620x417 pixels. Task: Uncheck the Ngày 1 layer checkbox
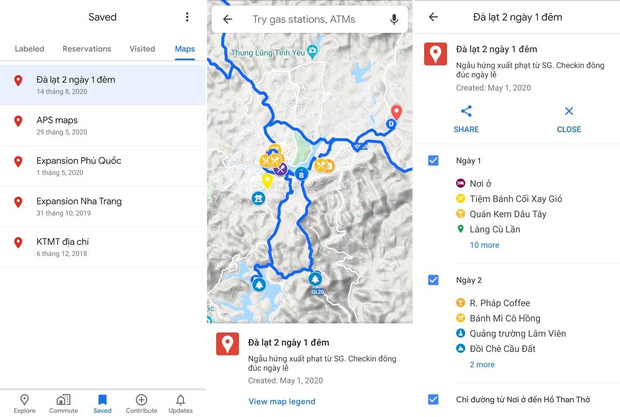click(x=433, y=161)
